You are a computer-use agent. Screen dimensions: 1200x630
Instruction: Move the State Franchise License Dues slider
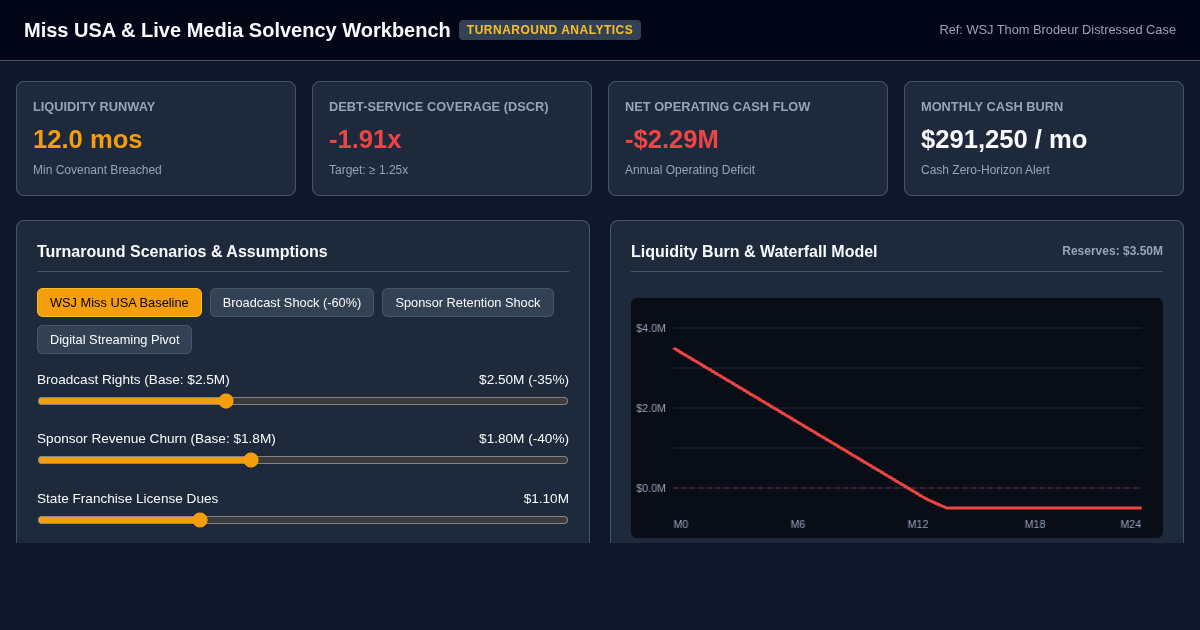[x=303, y=520]
